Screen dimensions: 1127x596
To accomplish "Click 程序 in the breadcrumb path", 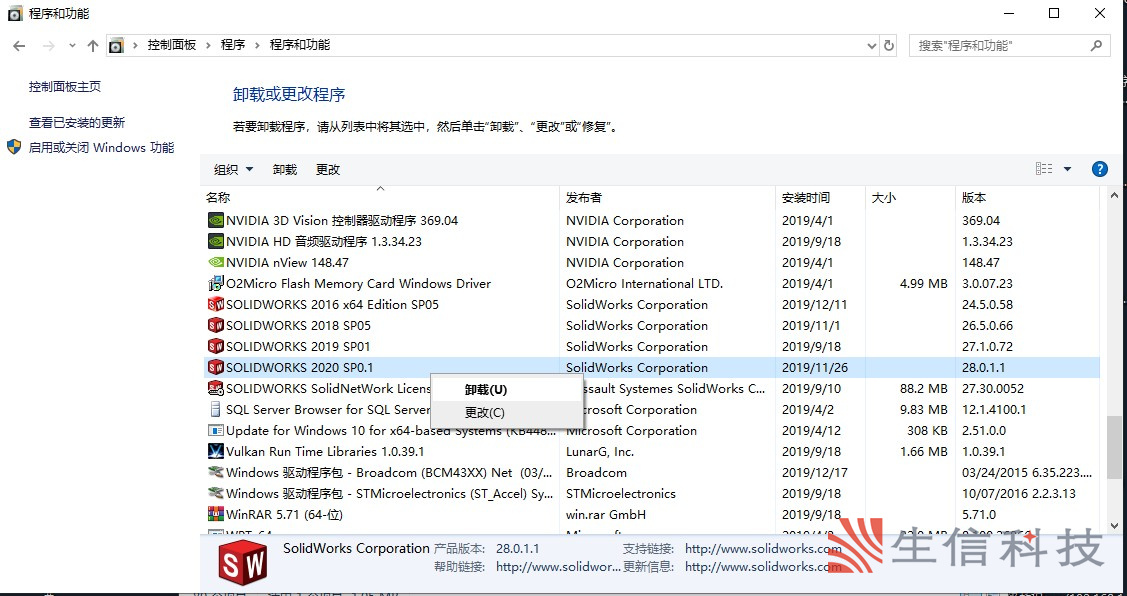I will point(233,45).
